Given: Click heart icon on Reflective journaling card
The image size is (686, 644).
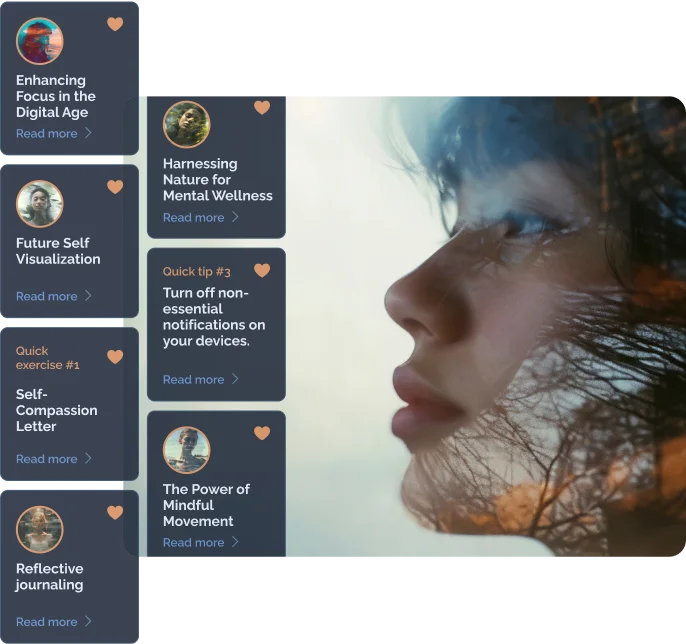Looking at the screenshot, I should [x=115, y=513].
